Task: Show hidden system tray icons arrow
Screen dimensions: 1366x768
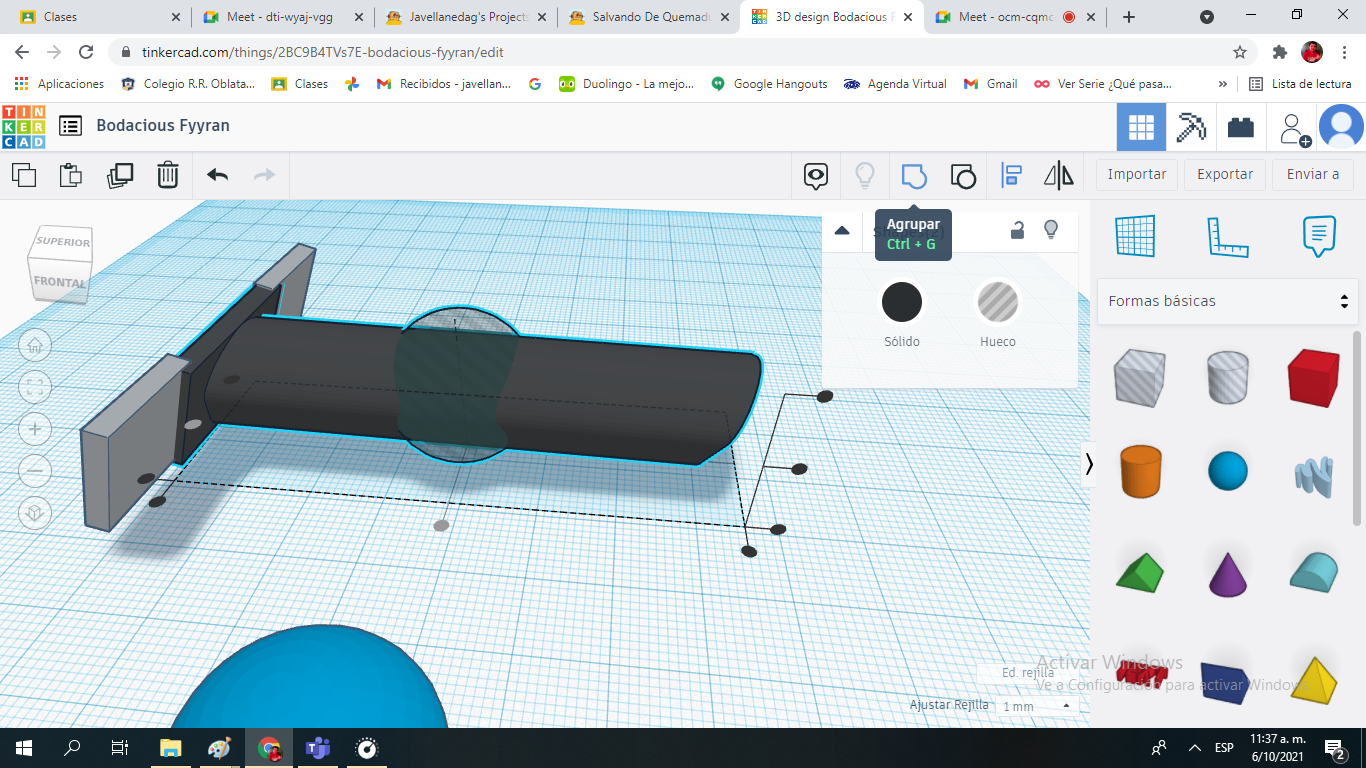Action: (x=1194, y=748)
